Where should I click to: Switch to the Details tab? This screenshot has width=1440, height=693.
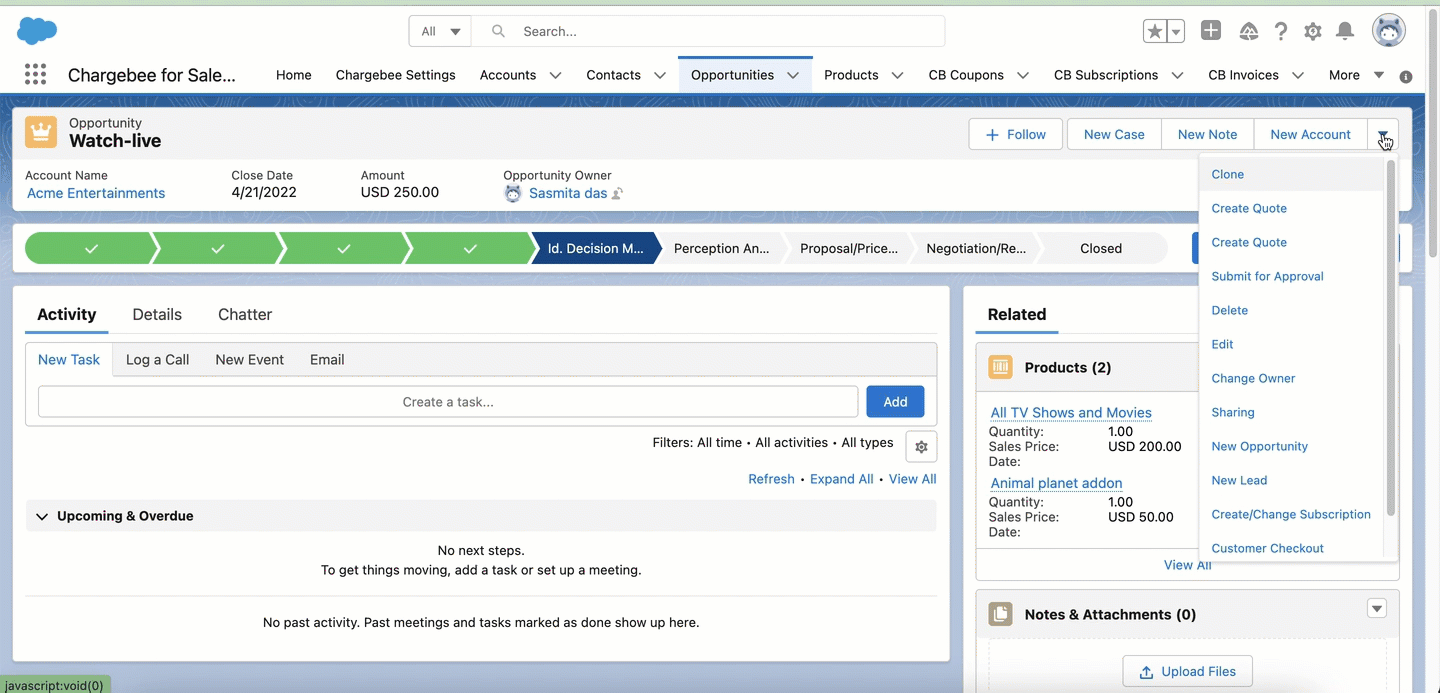[157, 314]
